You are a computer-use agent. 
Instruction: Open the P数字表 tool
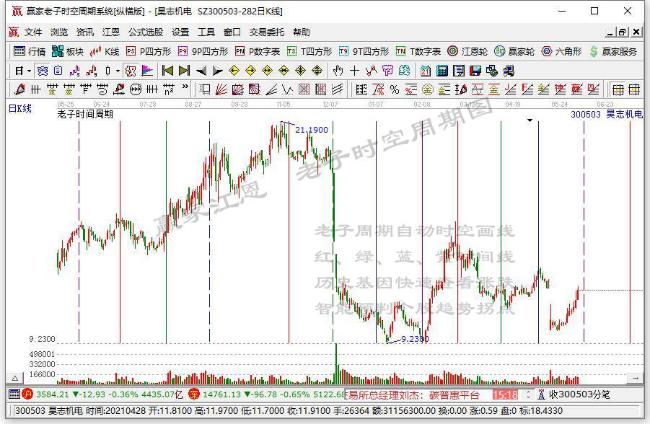[257, 51]
